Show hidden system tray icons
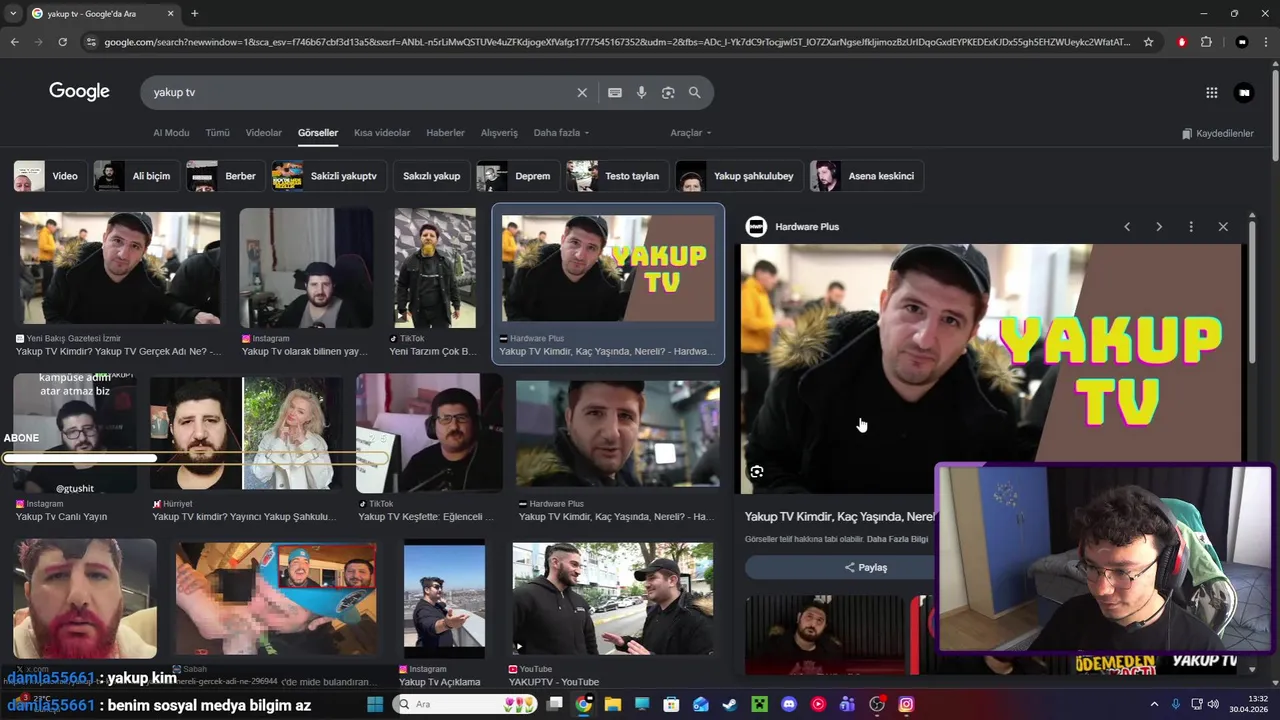 1154,704
